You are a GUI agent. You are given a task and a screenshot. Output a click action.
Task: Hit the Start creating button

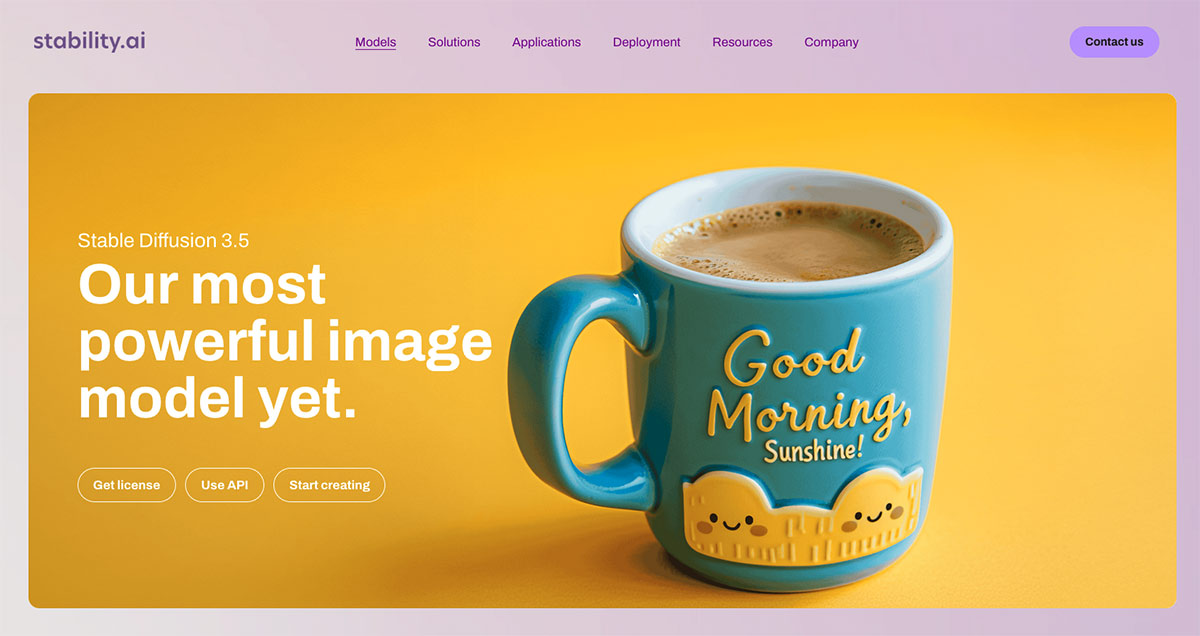[329, 485]
